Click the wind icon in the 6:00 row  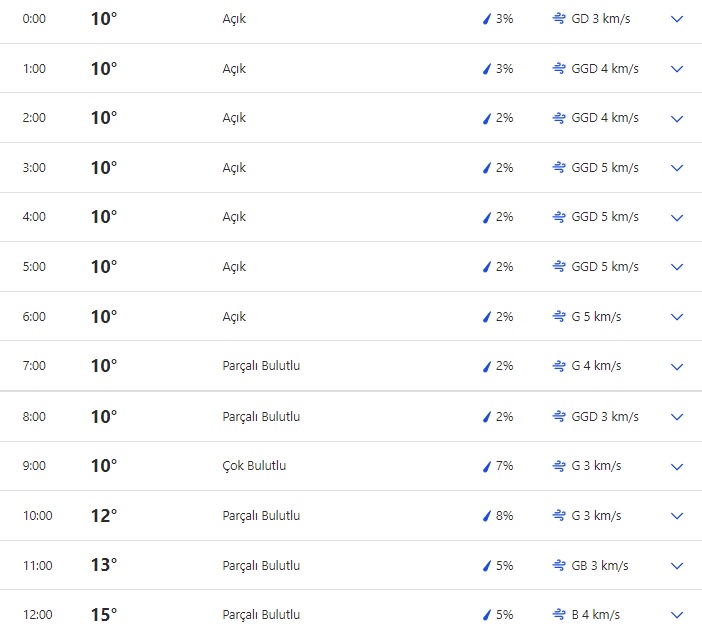click(559, 317)
